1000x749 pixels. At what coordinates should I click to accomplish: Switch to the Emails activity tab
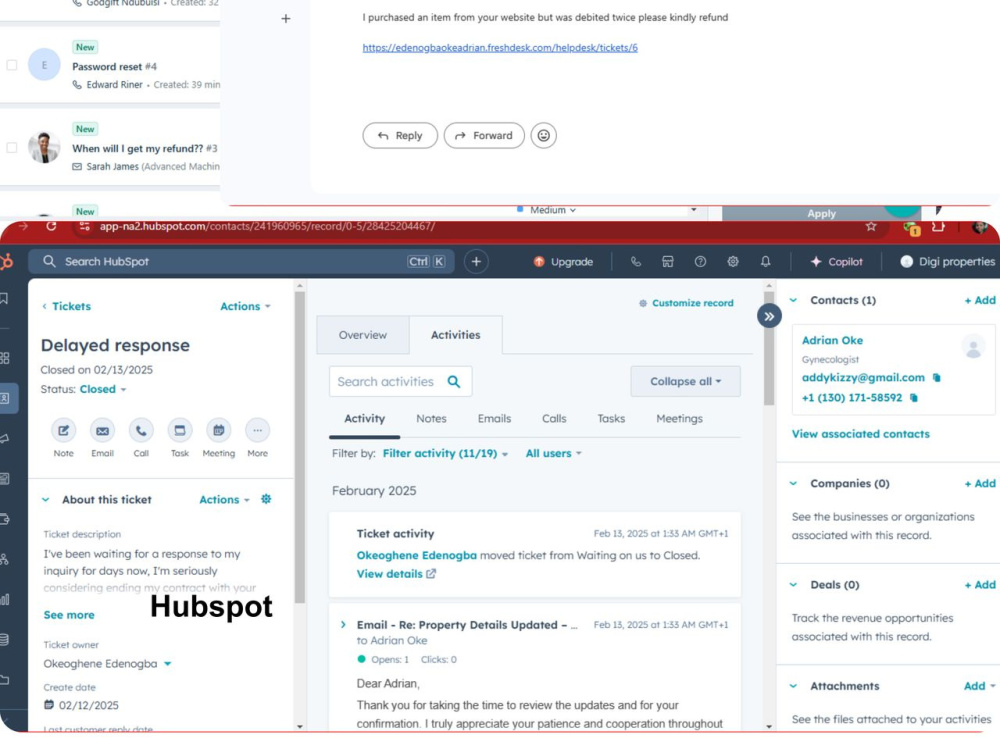(494, 419)
